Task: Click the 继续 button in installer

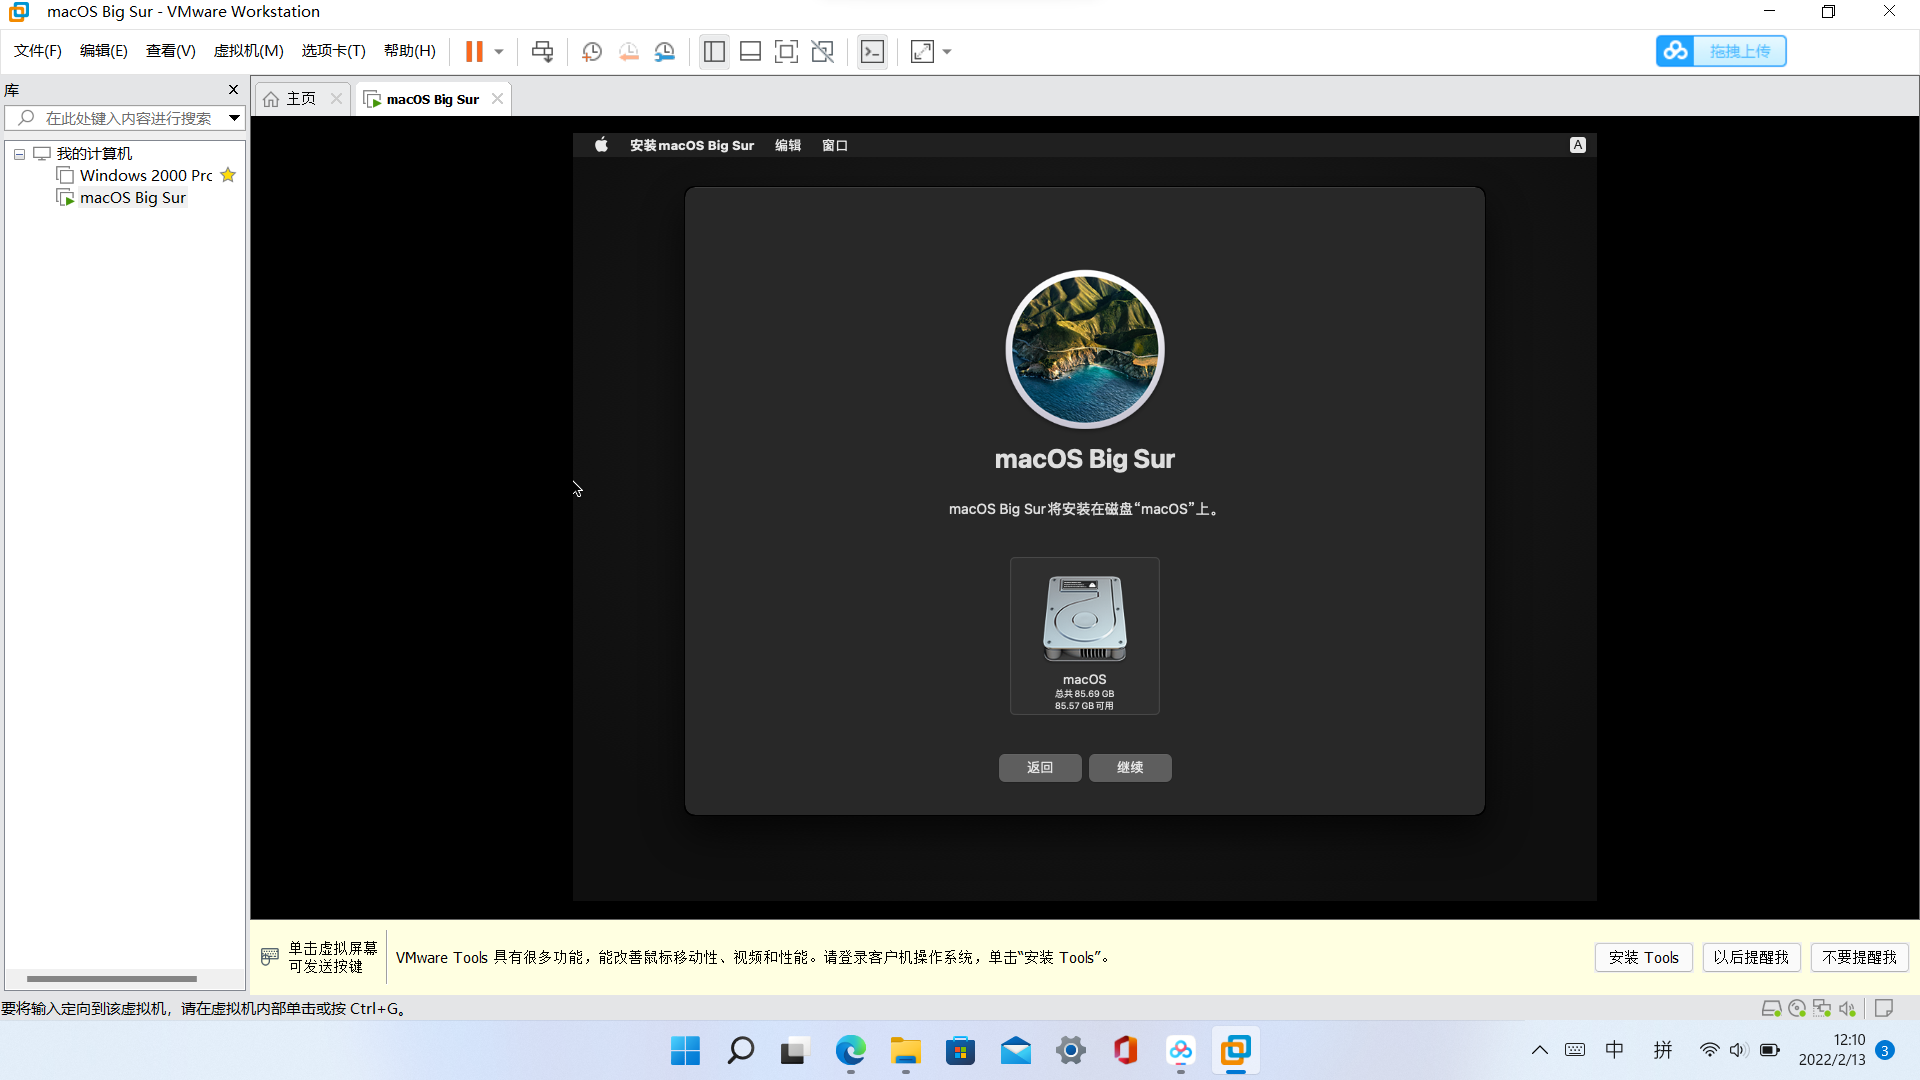Action: (1130, 767)
